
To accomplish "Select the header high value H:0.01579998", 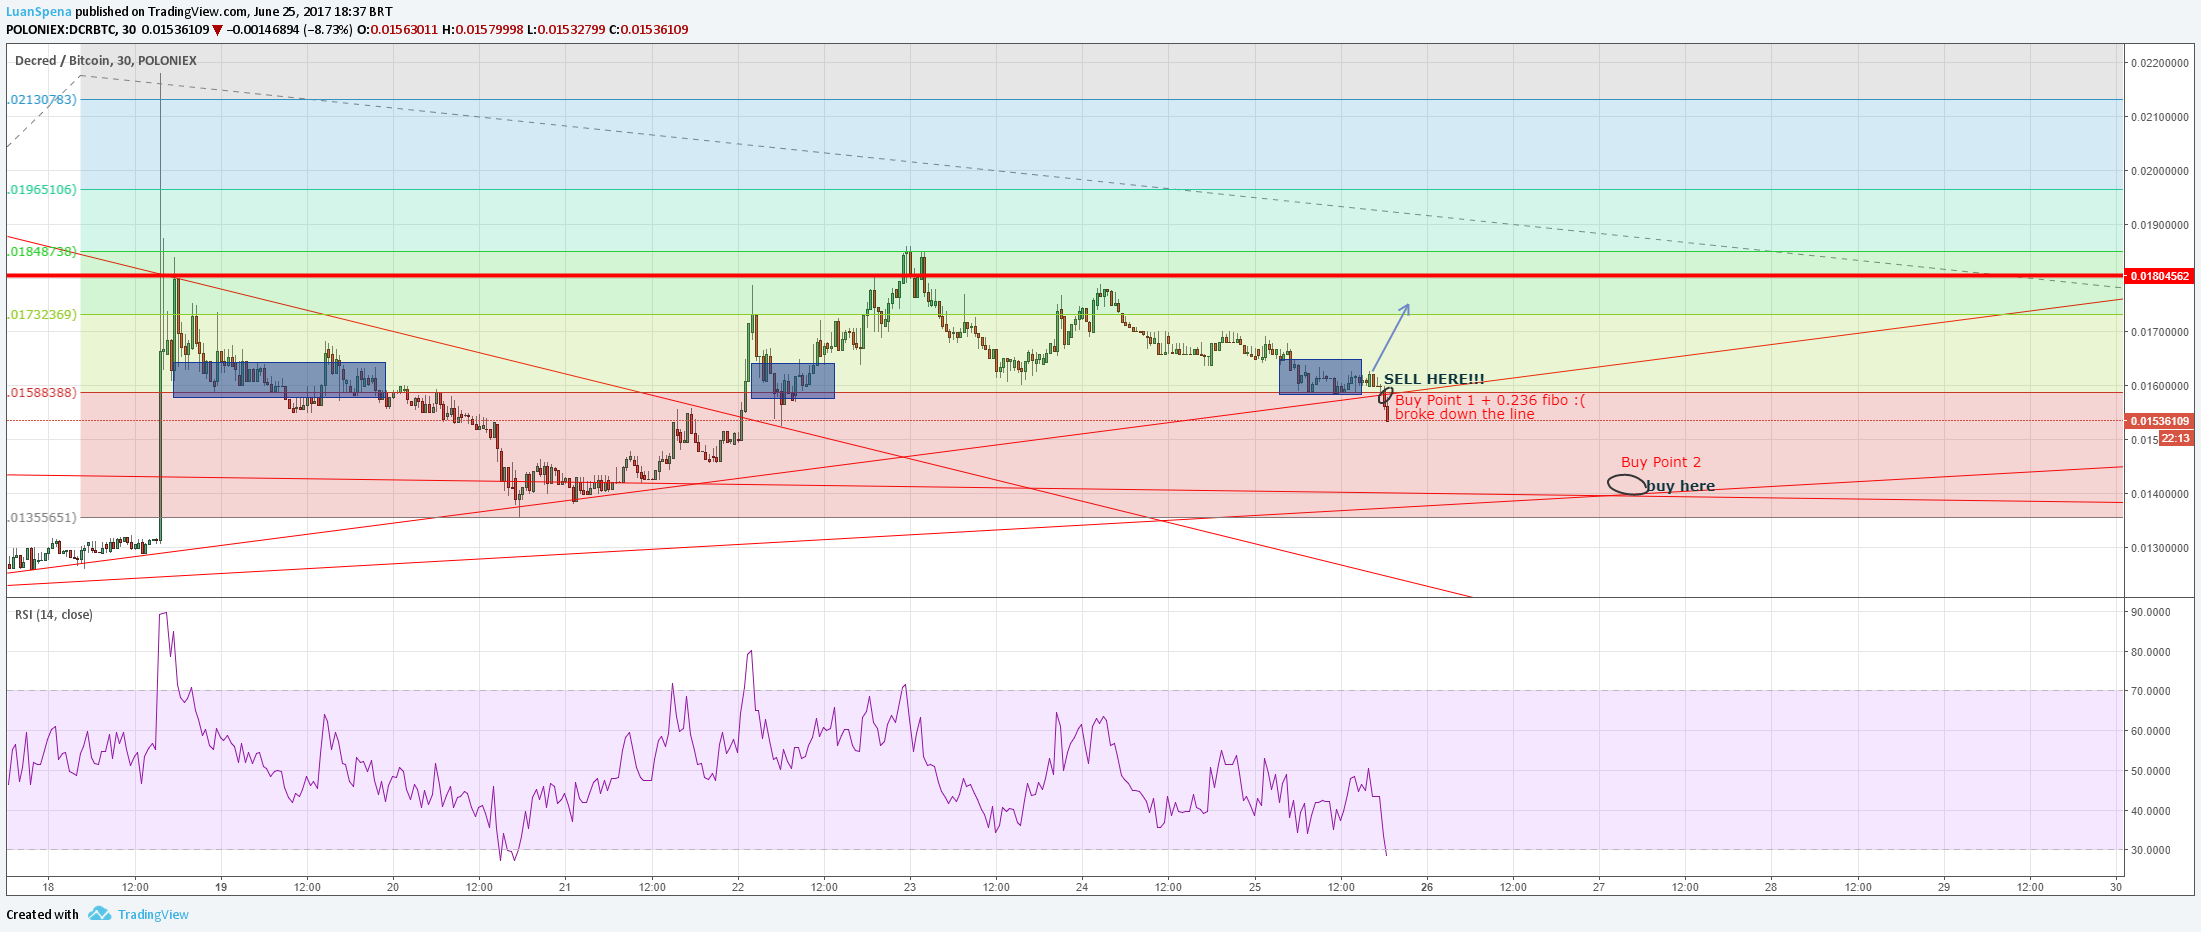I will pyautogui.click(x=483, y=30).
